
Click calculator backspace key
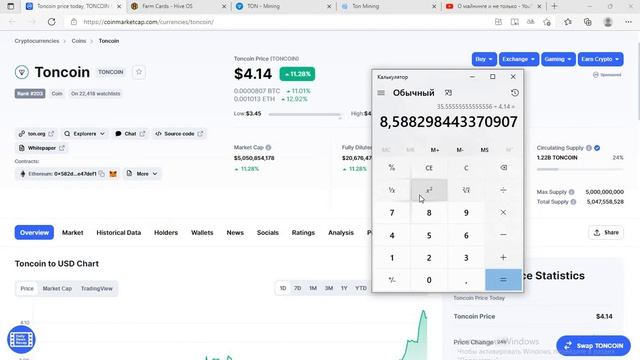tap(503, 168)
